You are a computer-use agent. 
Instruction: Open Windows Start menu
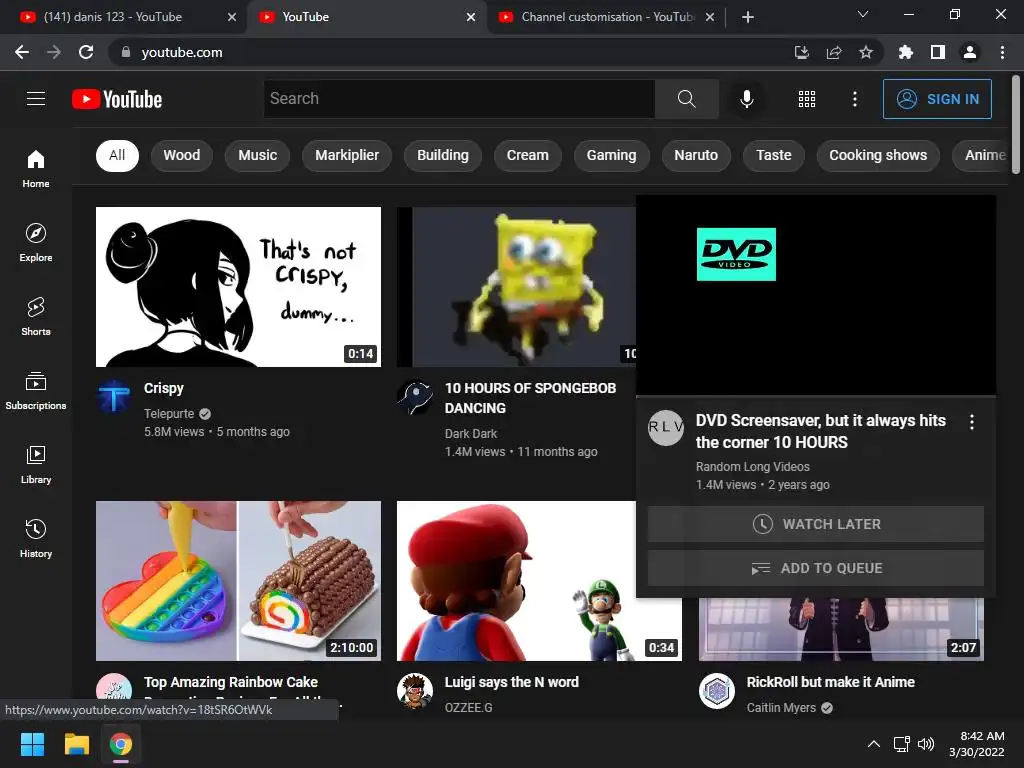point(32,744)
